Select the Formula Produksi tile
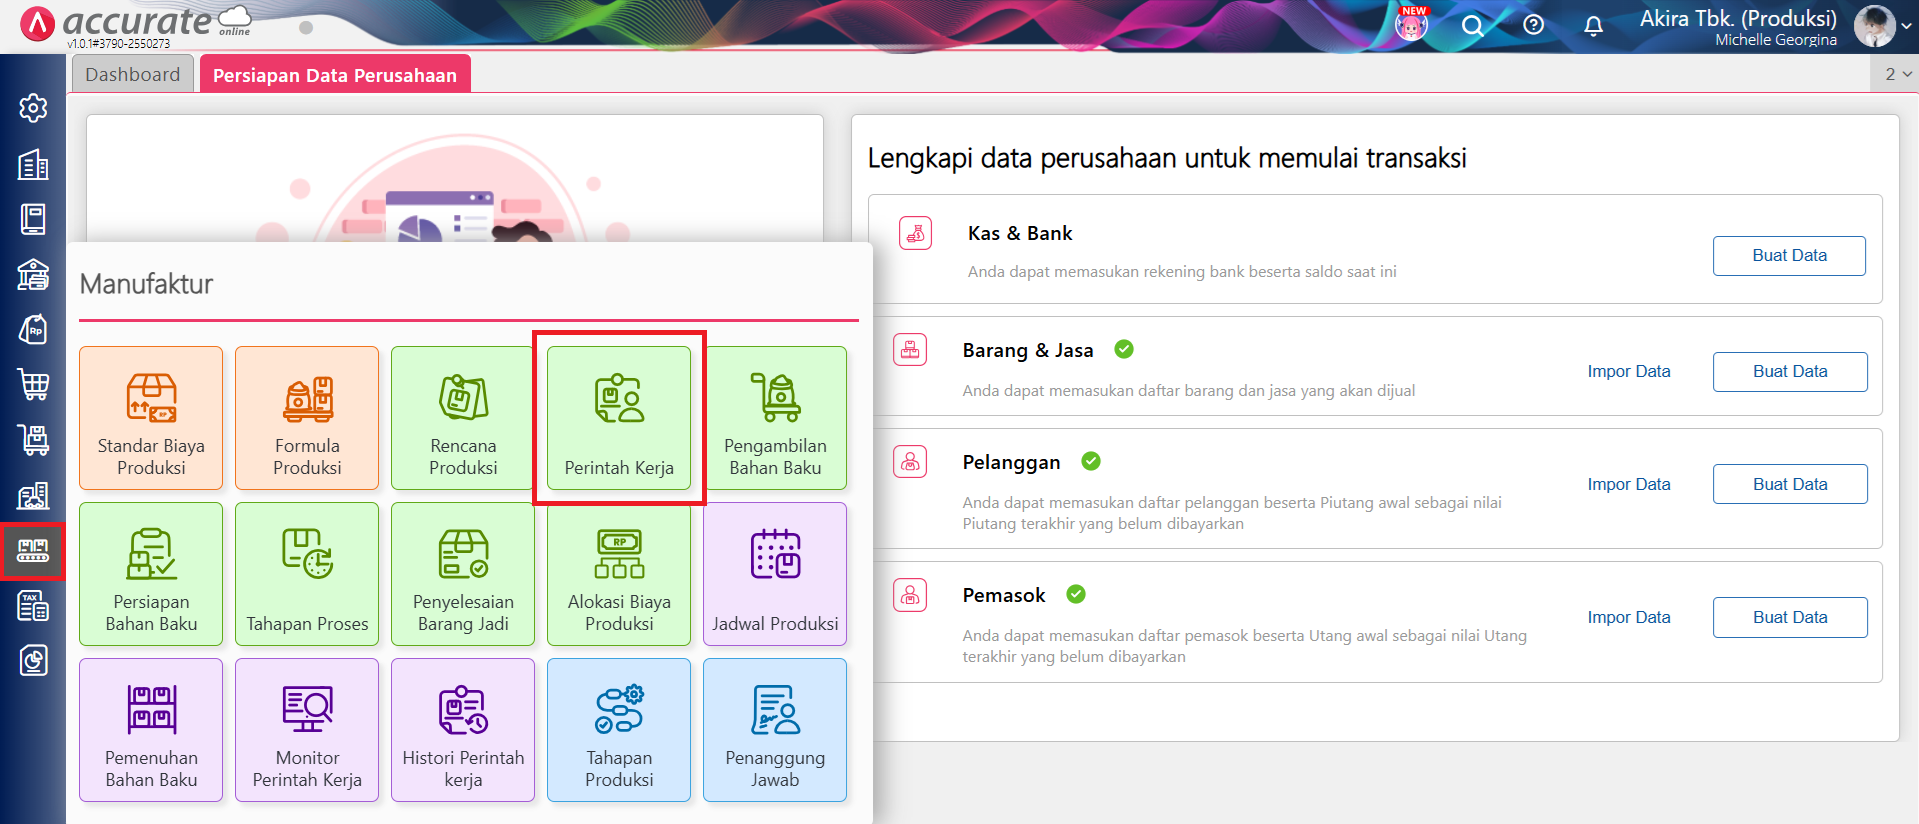This screenshot has height=824, width=1919. (x=307, y=418)
